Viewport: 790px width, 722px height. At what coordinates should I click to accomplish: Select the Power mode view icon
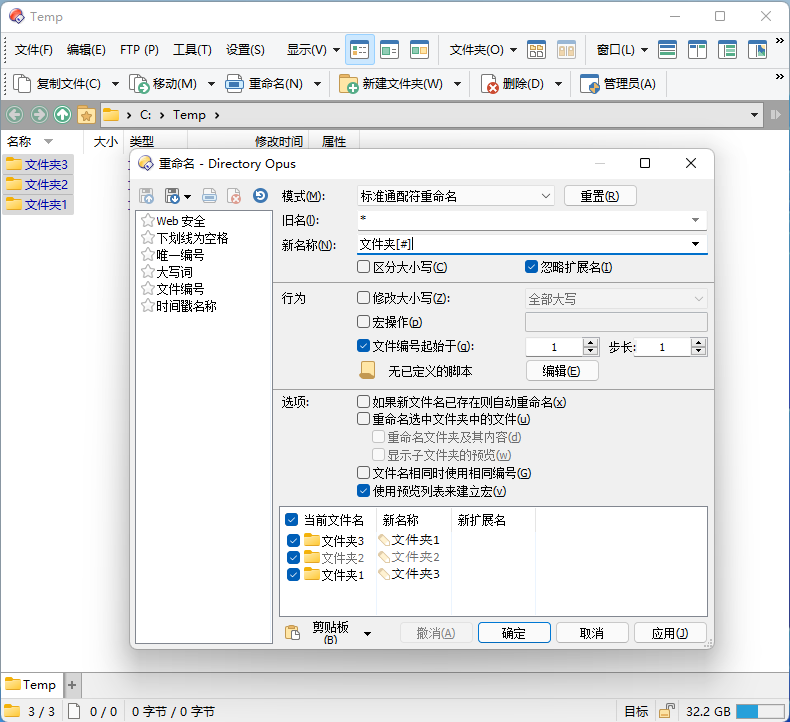[x=389, y=50]
